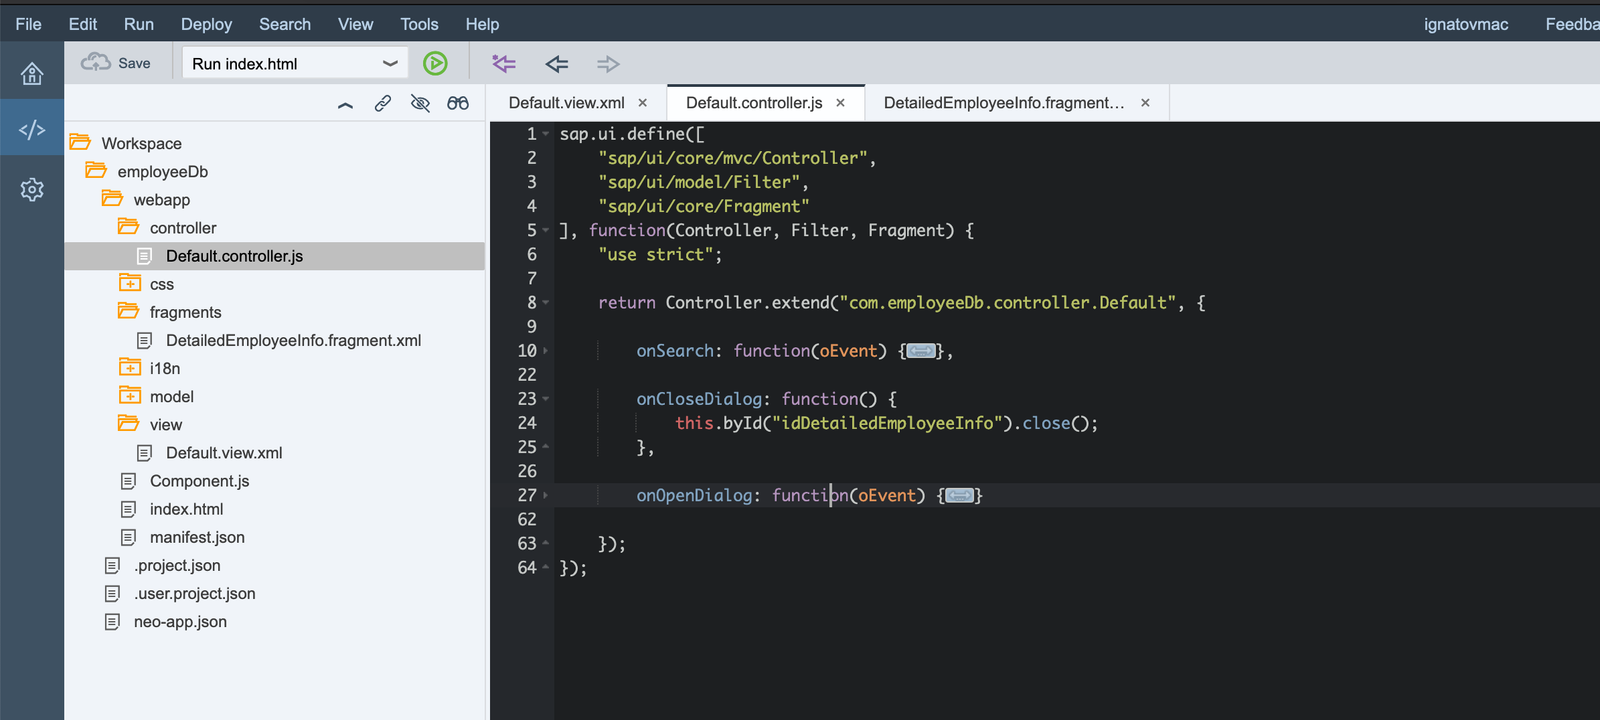
Task: Click the Feedback link
Action: coord(1572,24)
